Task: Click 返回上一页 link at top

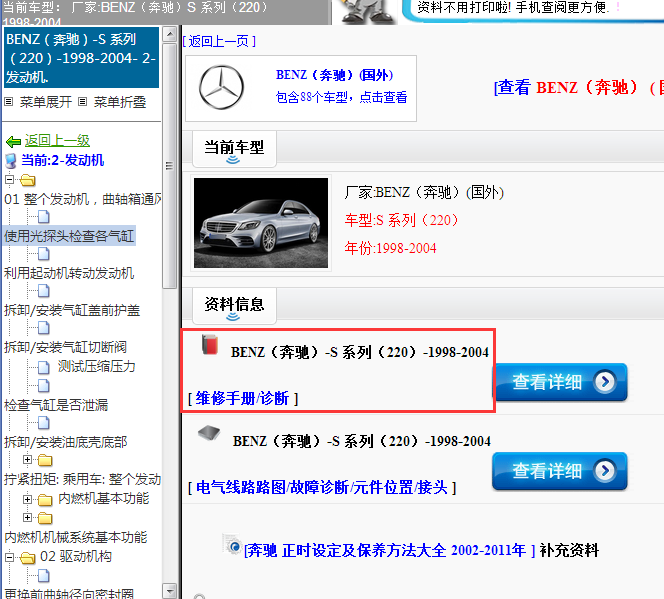Action: [x=219, y=41]
